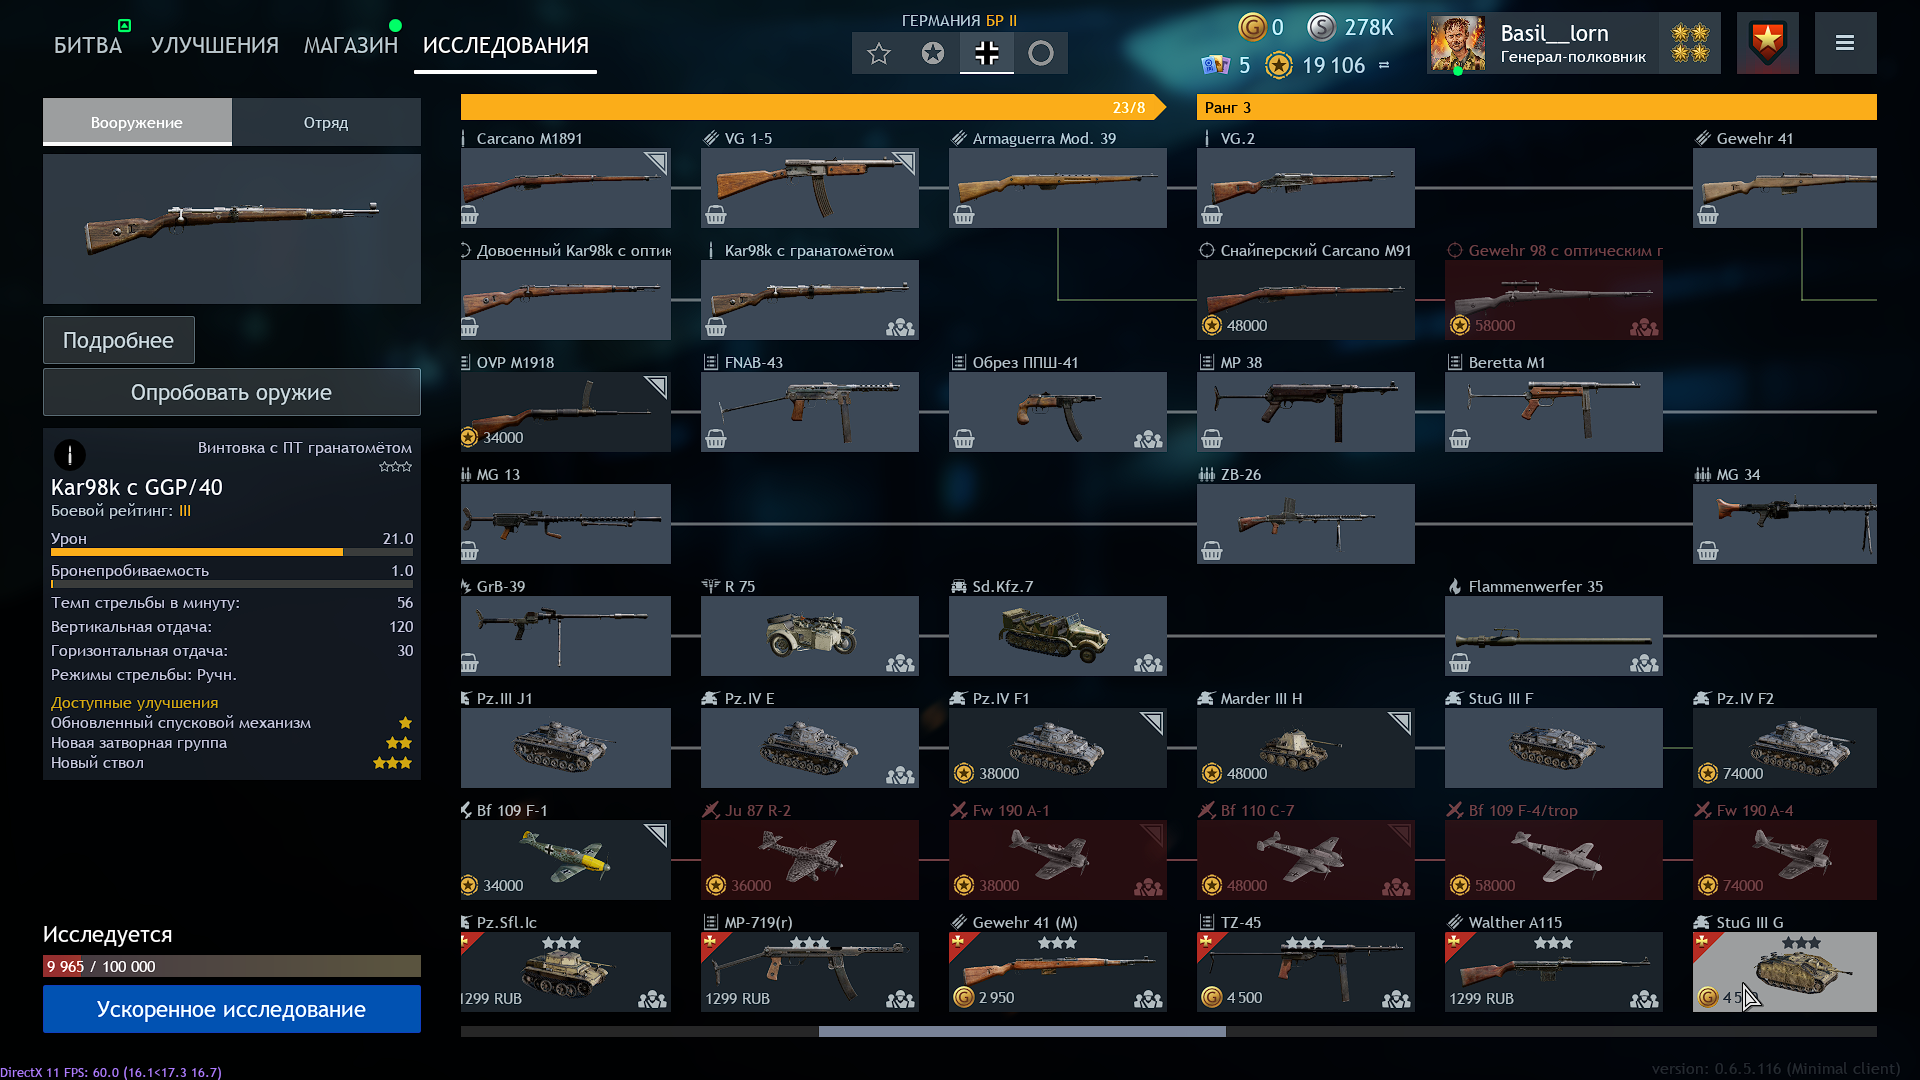Click the red star shield badge icon
Screen dimensions: 1920x1080
(1767, 43)
